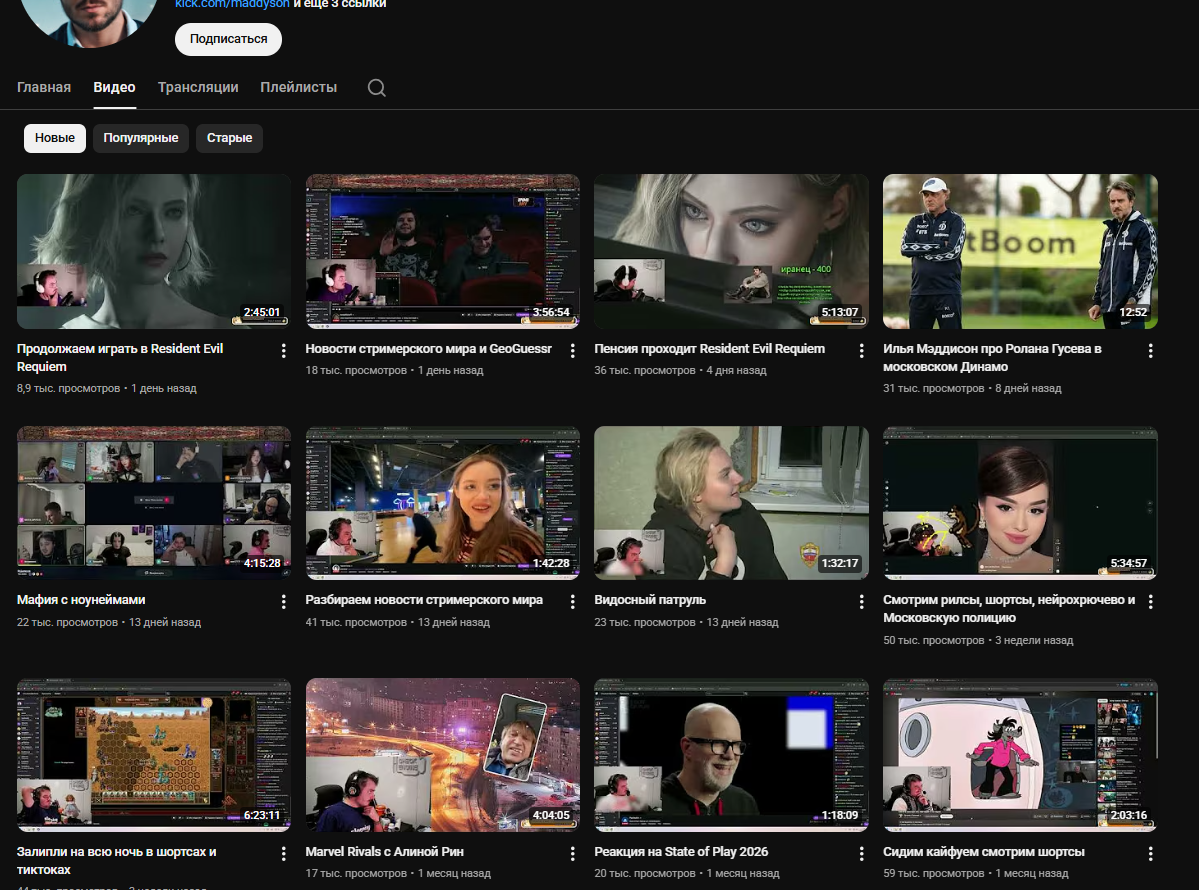Screen dimensions: 1199x890
Task: Play the thumbnail with 1:18:09 duration
Action: [732, 755]
